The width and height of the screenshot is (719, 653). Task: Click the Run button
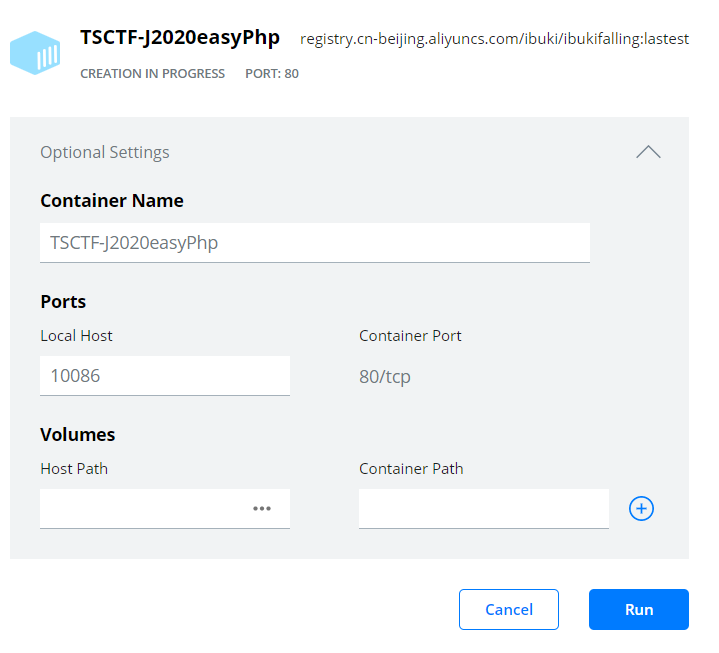pyautogui.click(x=638, y=609)
